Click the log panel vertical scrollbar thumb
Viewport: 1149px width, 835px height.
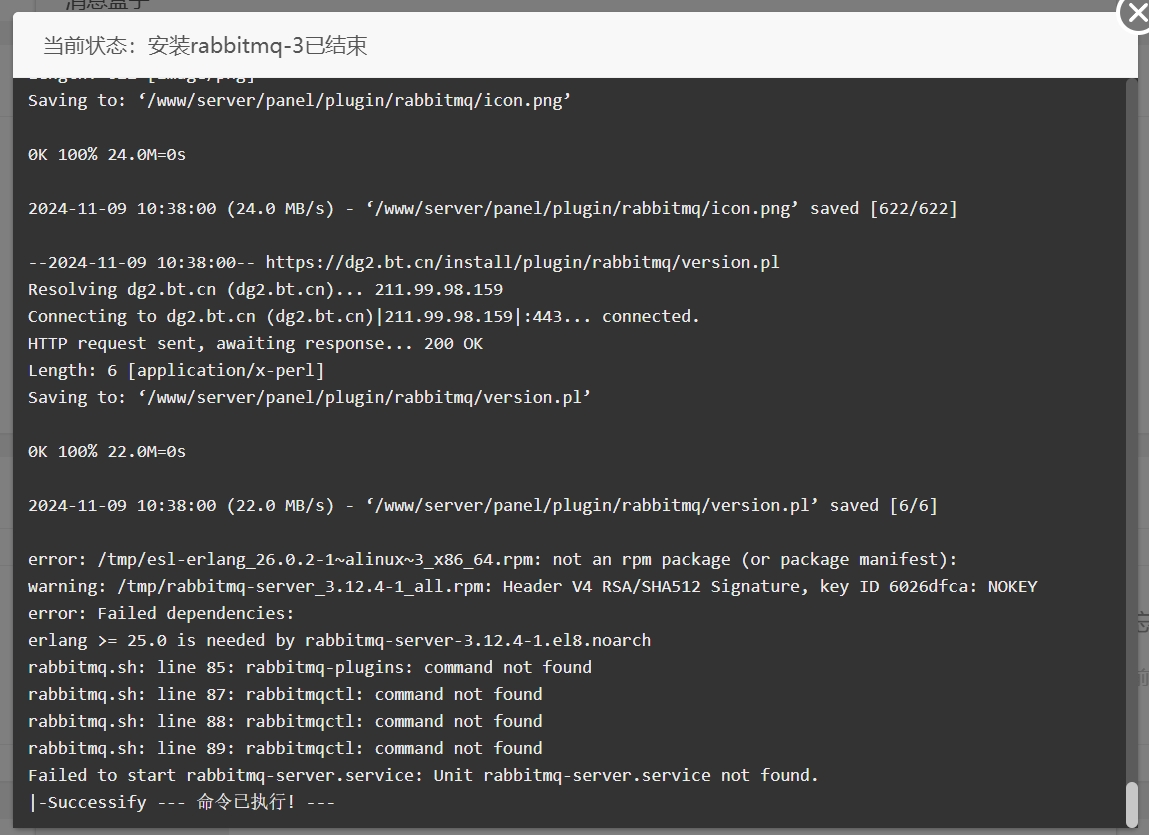[x=1131, y=804]
